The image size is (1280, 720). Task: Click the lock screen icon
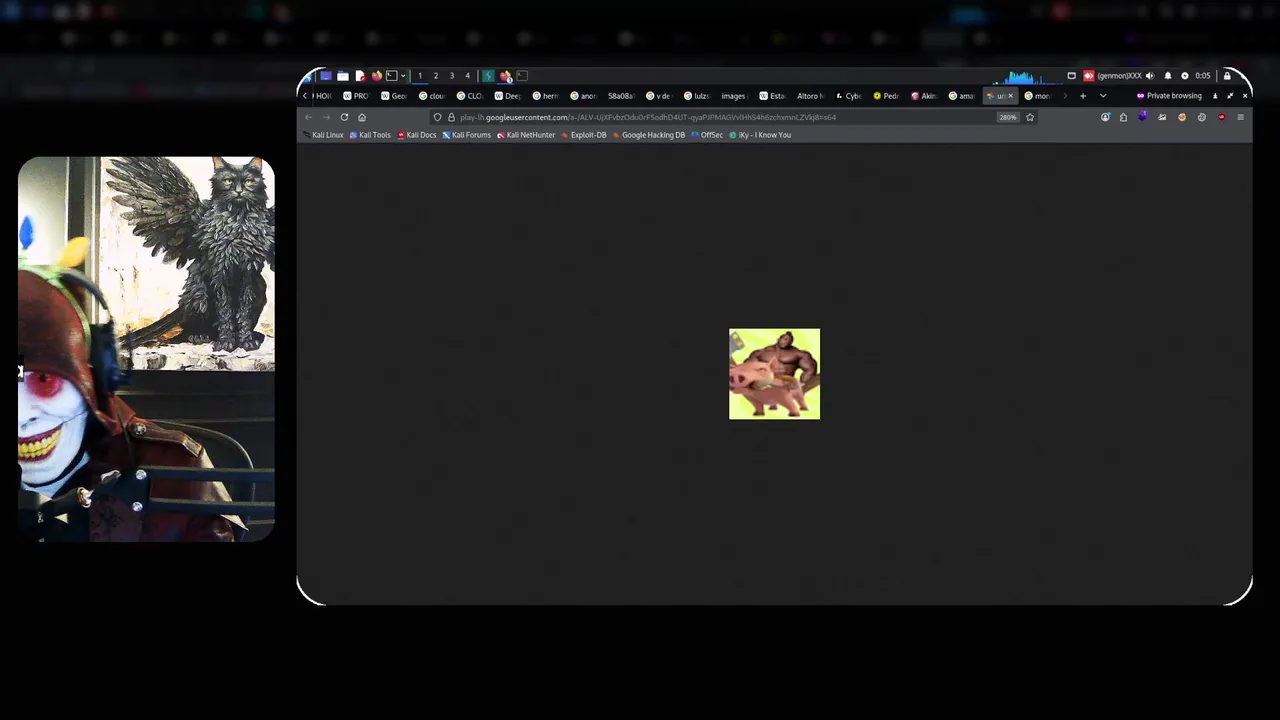(1227, 76)
